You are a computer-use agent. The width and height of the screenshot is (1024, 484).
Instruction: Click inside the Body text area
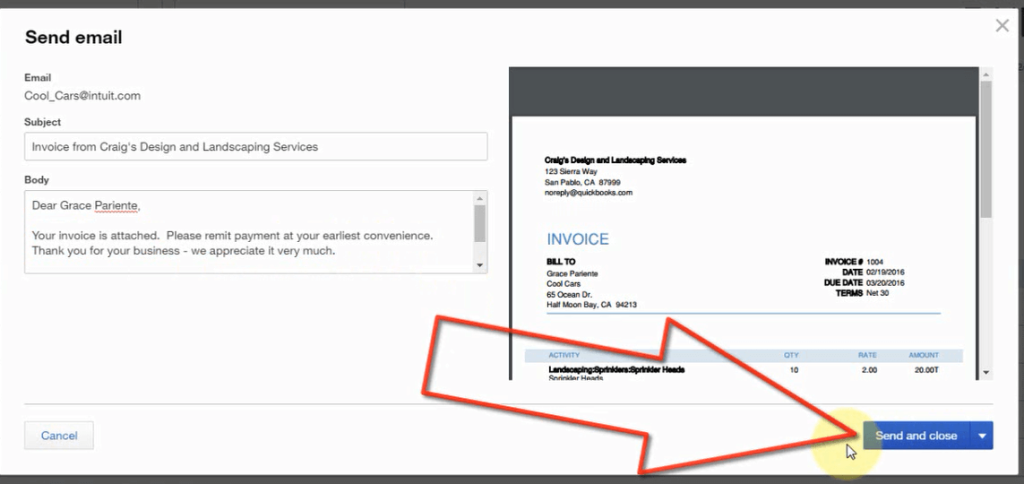(x=249, y=232)
